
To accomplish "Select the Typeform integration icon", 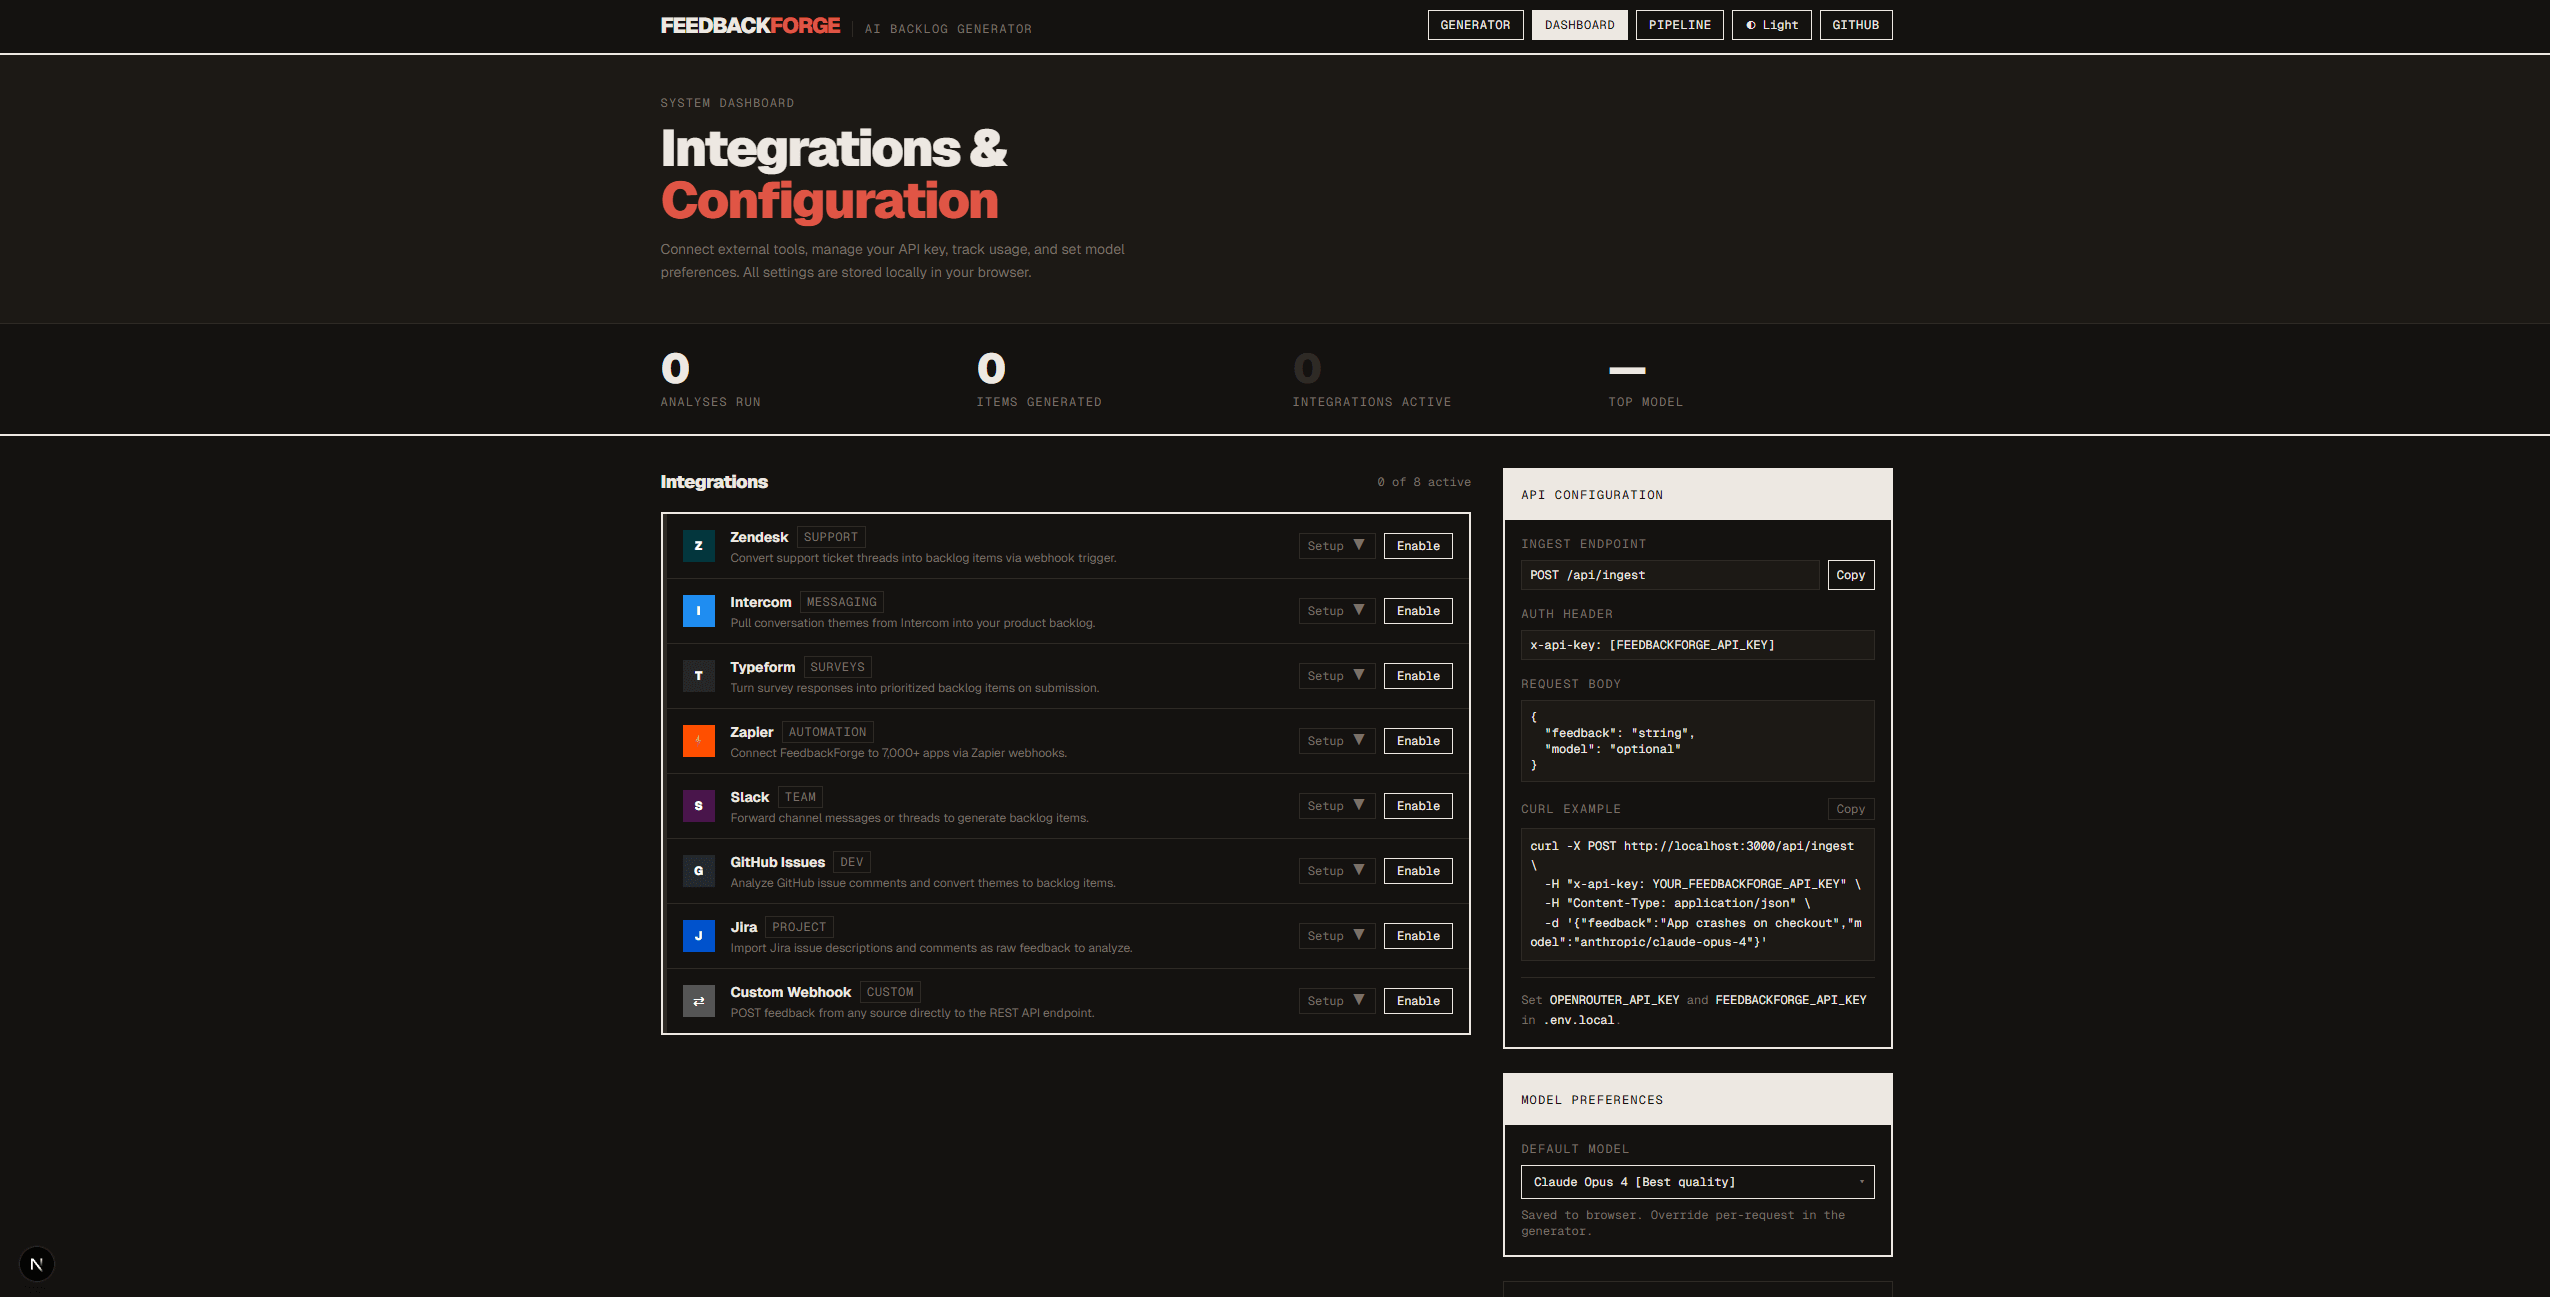I will [699, 676].
